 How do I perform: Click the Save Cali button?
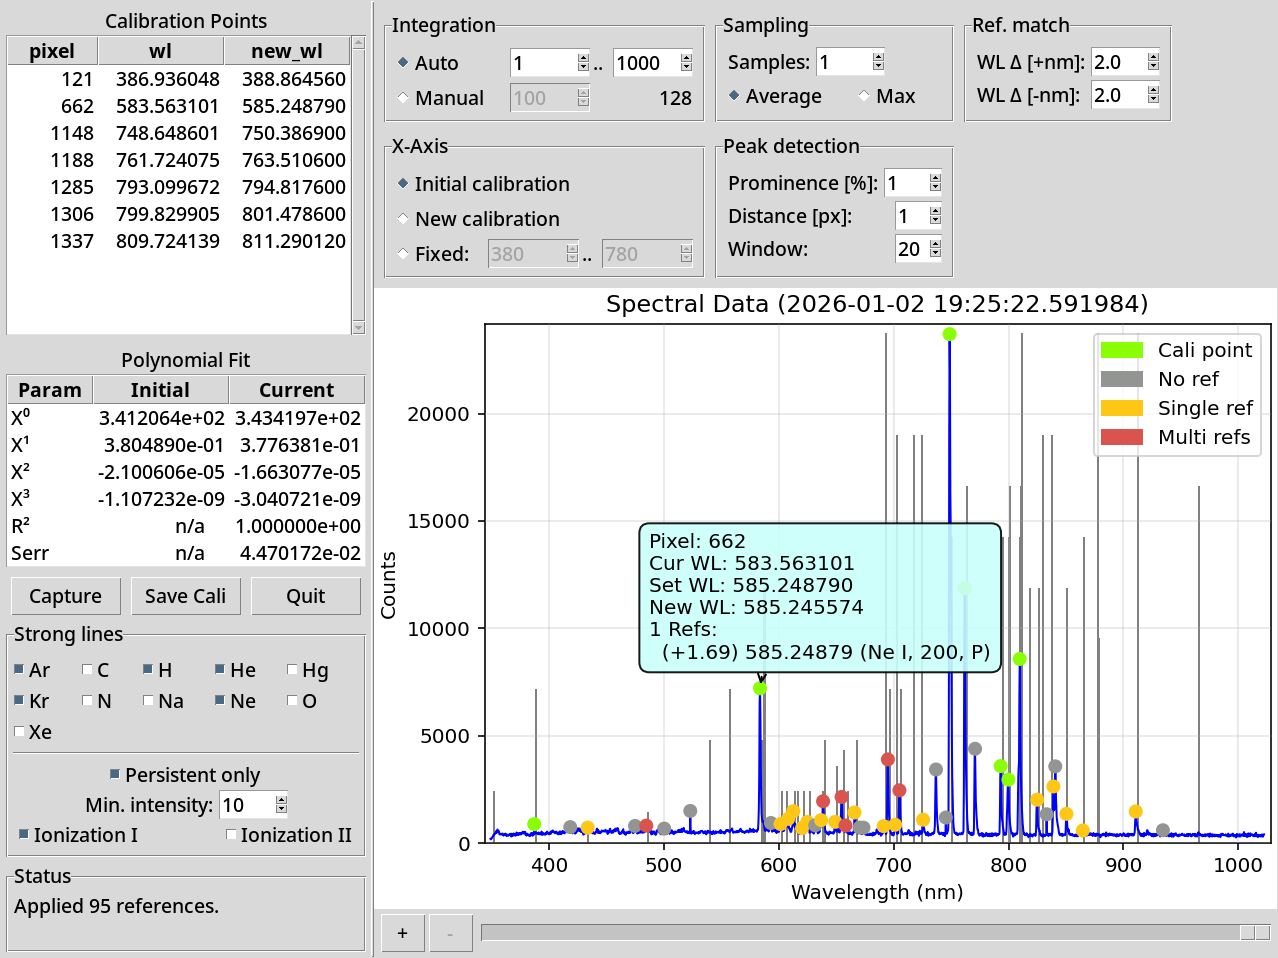click(x=185, y=596)
